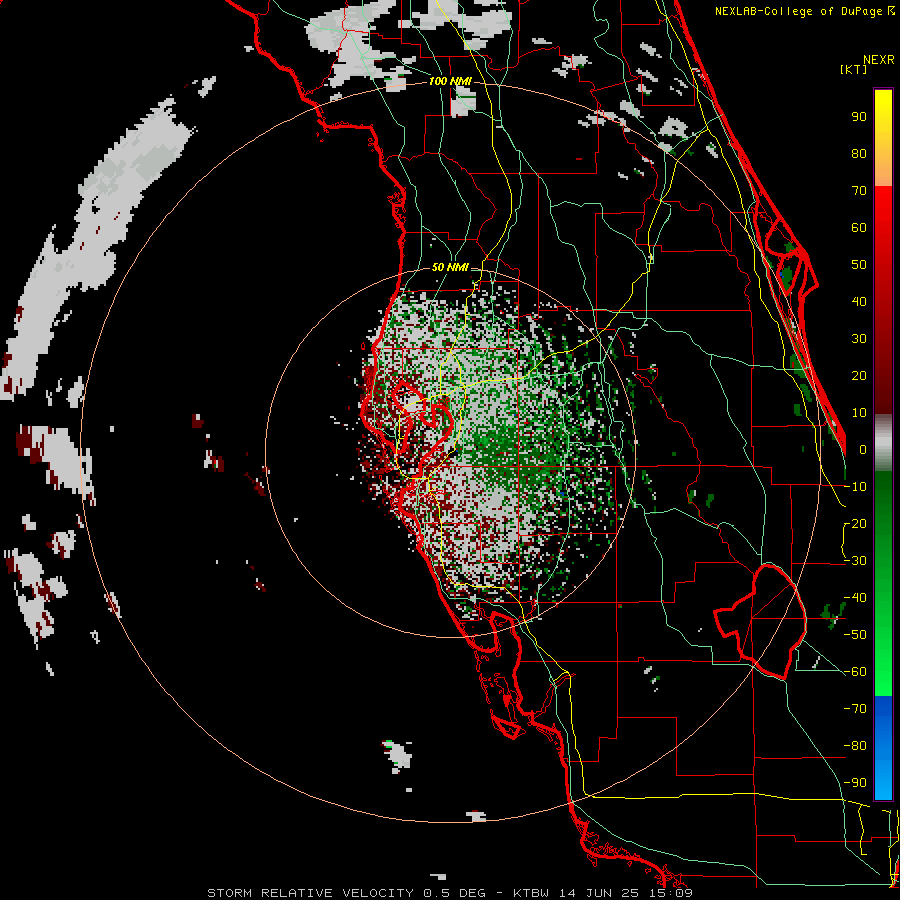
Task: Click the -40 scale value
Action: click(855, 598)
